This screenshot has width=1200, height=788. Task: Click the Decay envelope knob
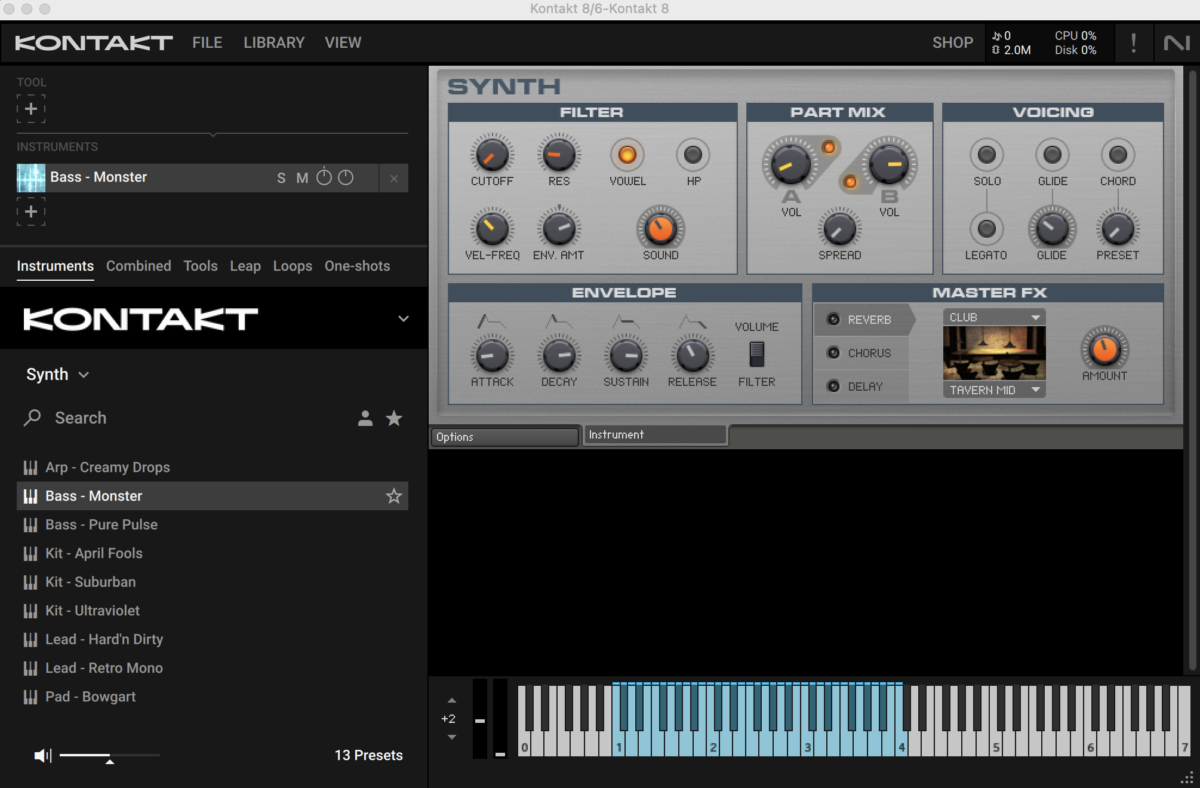tap(558, 355)
